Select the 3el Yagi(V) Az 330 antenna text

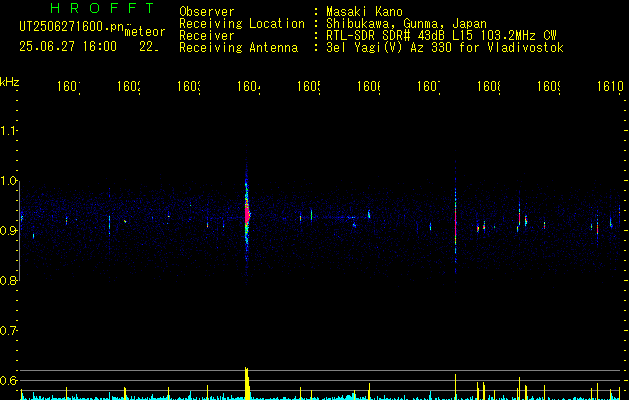point(445,48)
